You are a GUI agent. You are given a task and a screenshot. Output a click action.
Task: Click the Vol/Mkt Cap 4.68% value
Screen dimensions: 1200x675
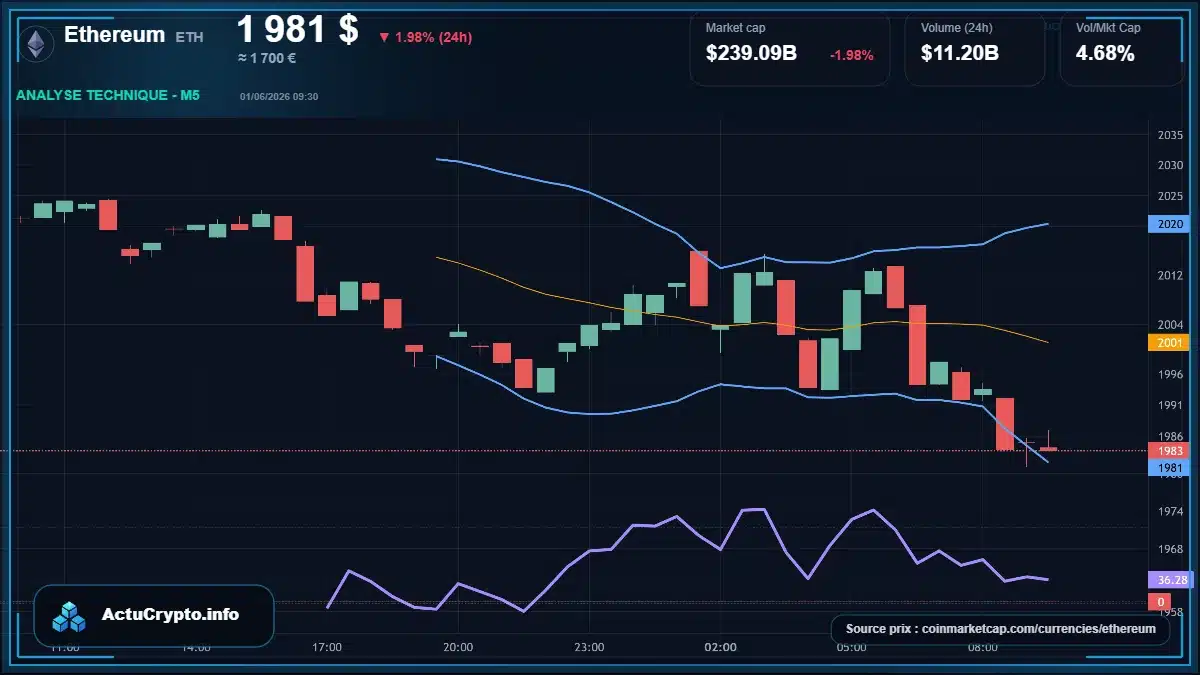1105,53
